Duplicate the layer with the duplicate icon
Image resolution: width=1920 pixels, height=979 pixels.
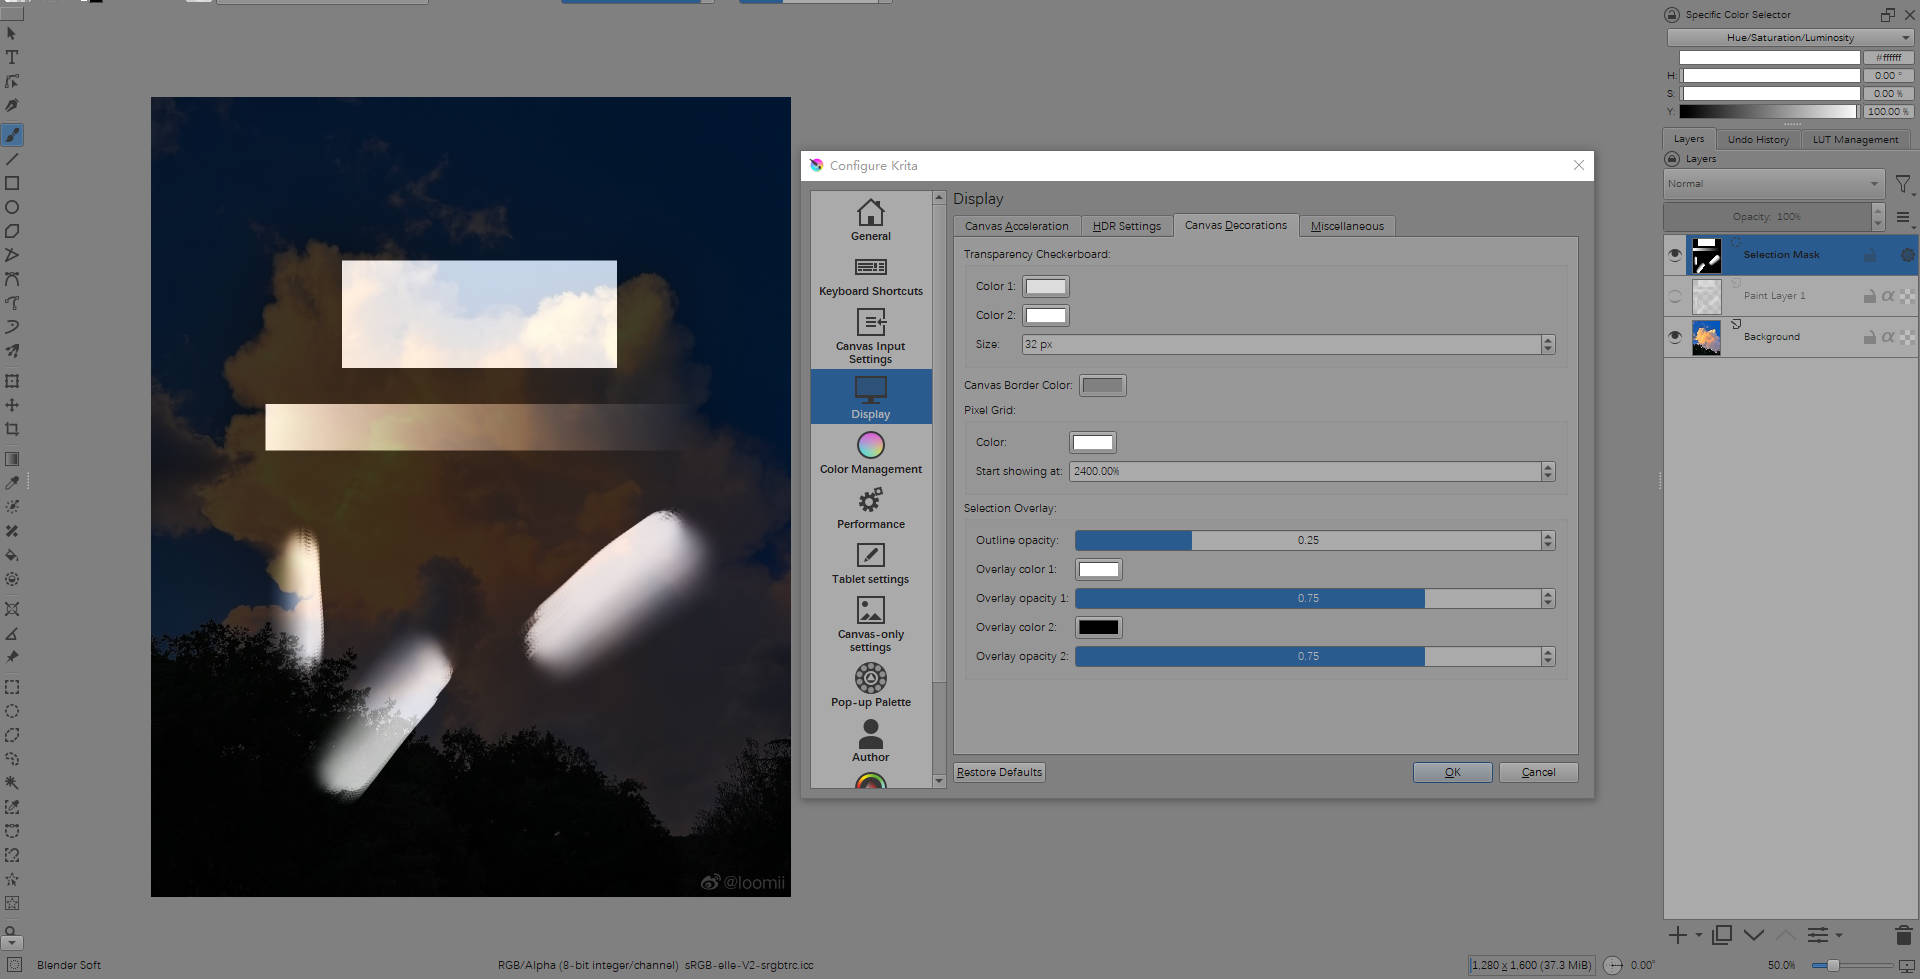pyautogui.click(x=1721, y=935)
